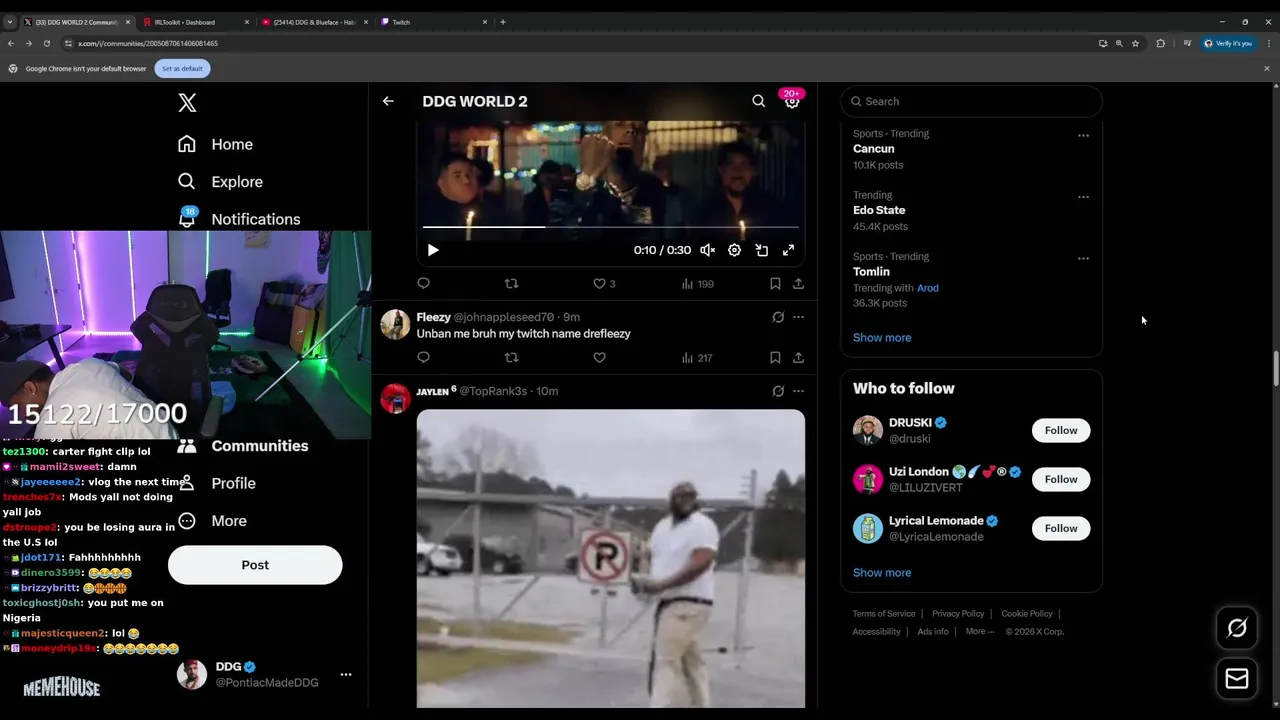Open Communities in sidebar
Image resolution: width=1280 pixels, height=720 pixels.
[x=243, y=446]
